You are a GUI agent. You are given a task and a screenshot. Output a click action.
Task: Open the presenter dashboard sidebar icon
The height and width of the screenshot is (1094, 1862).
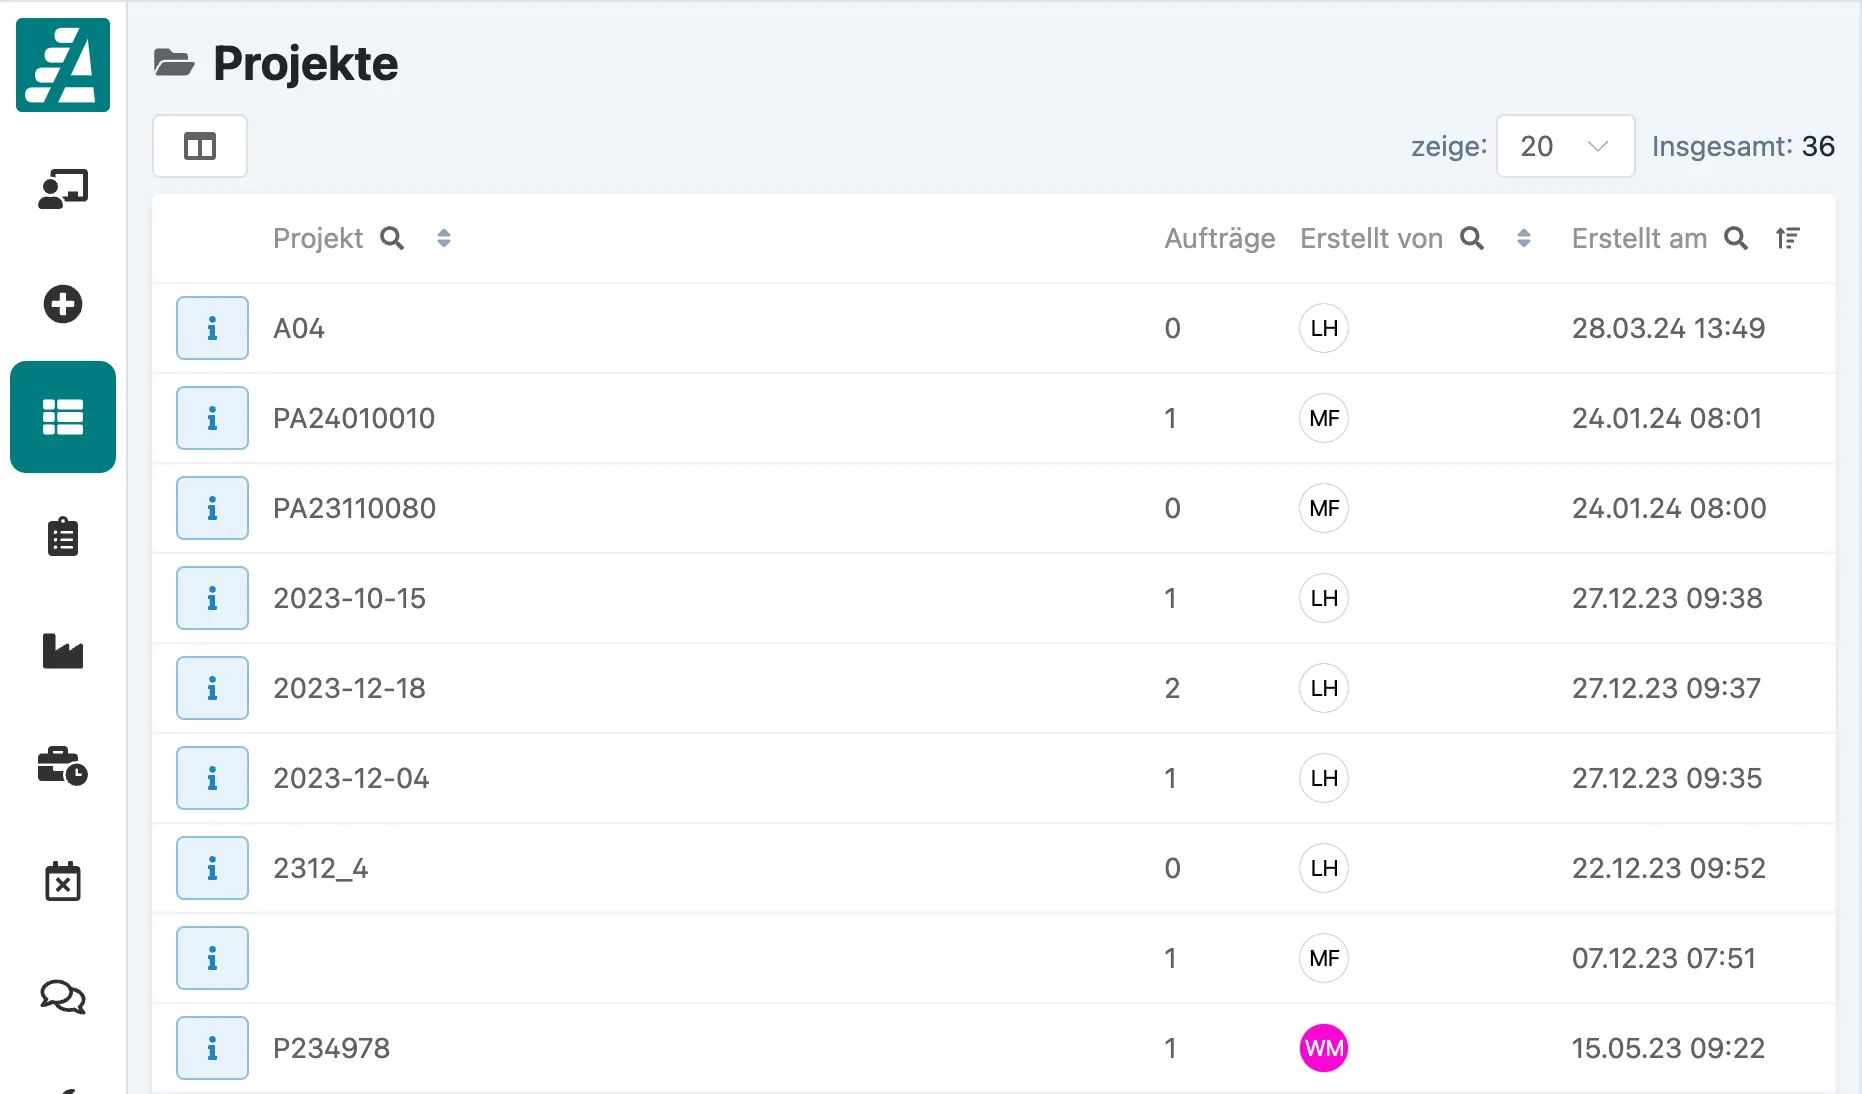click(63, 189)
